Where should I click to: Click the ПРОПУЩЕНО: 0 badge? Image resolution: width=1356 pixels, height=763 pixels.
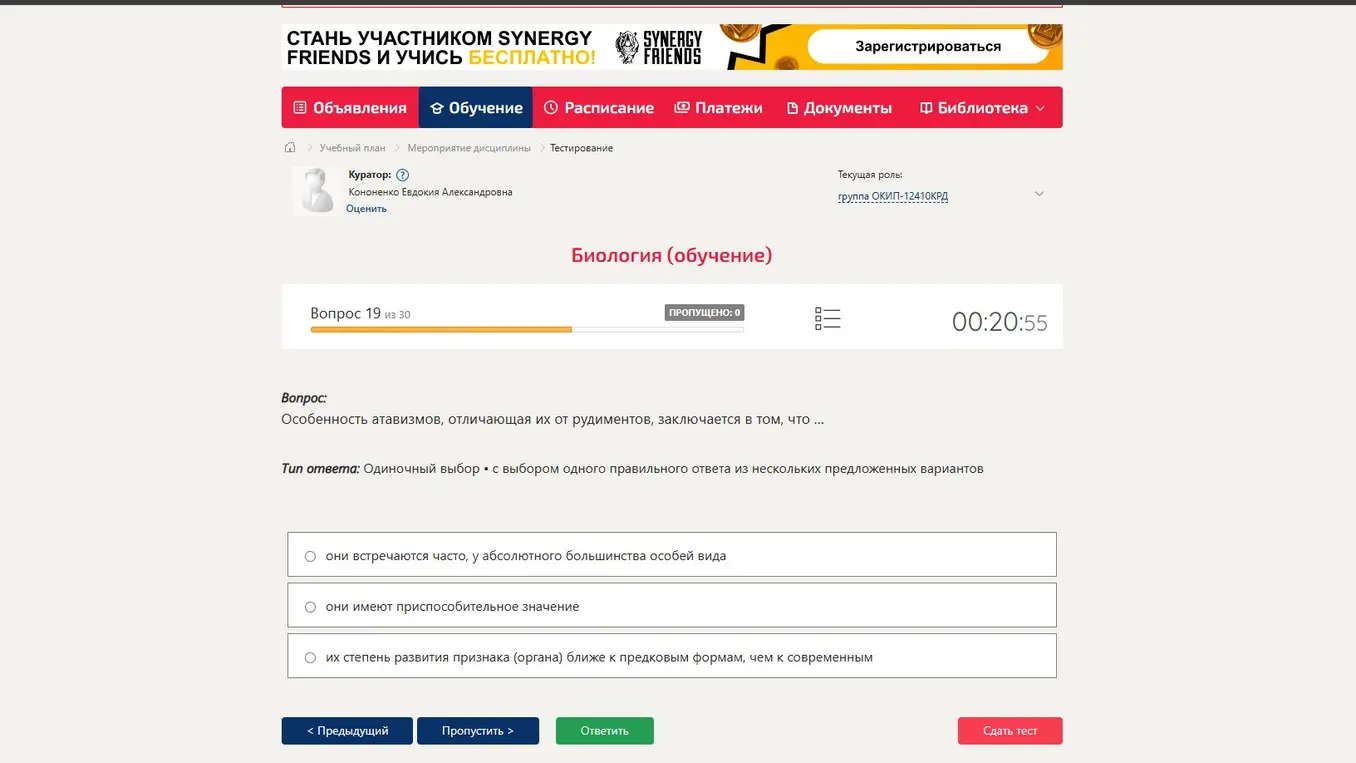tap(704, 312)
